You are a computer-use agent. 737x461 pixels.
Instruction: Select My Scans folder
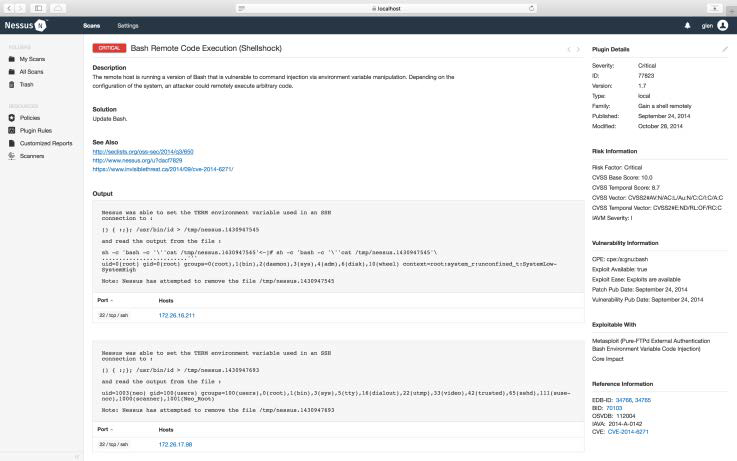(32, 59)
